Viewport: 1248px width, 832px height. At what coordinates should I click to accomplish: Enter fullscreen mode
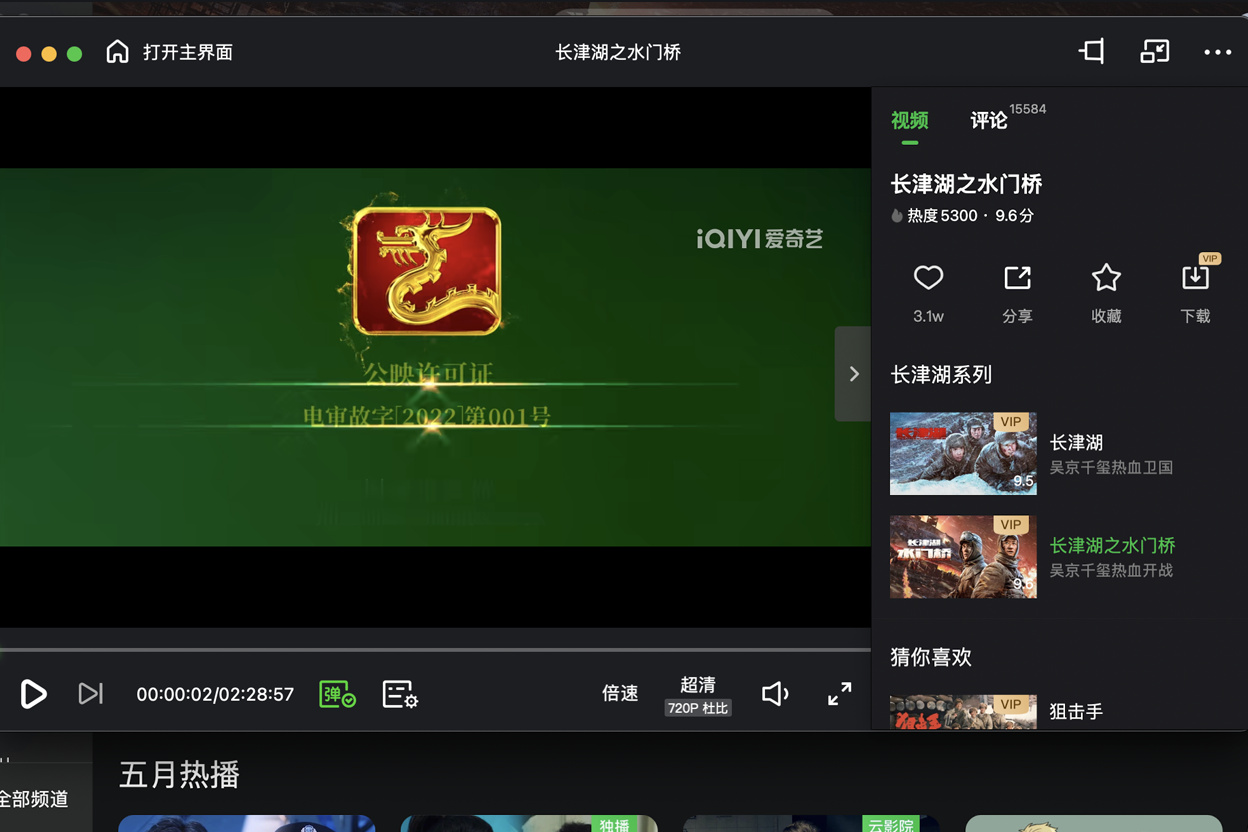[840, 693]
